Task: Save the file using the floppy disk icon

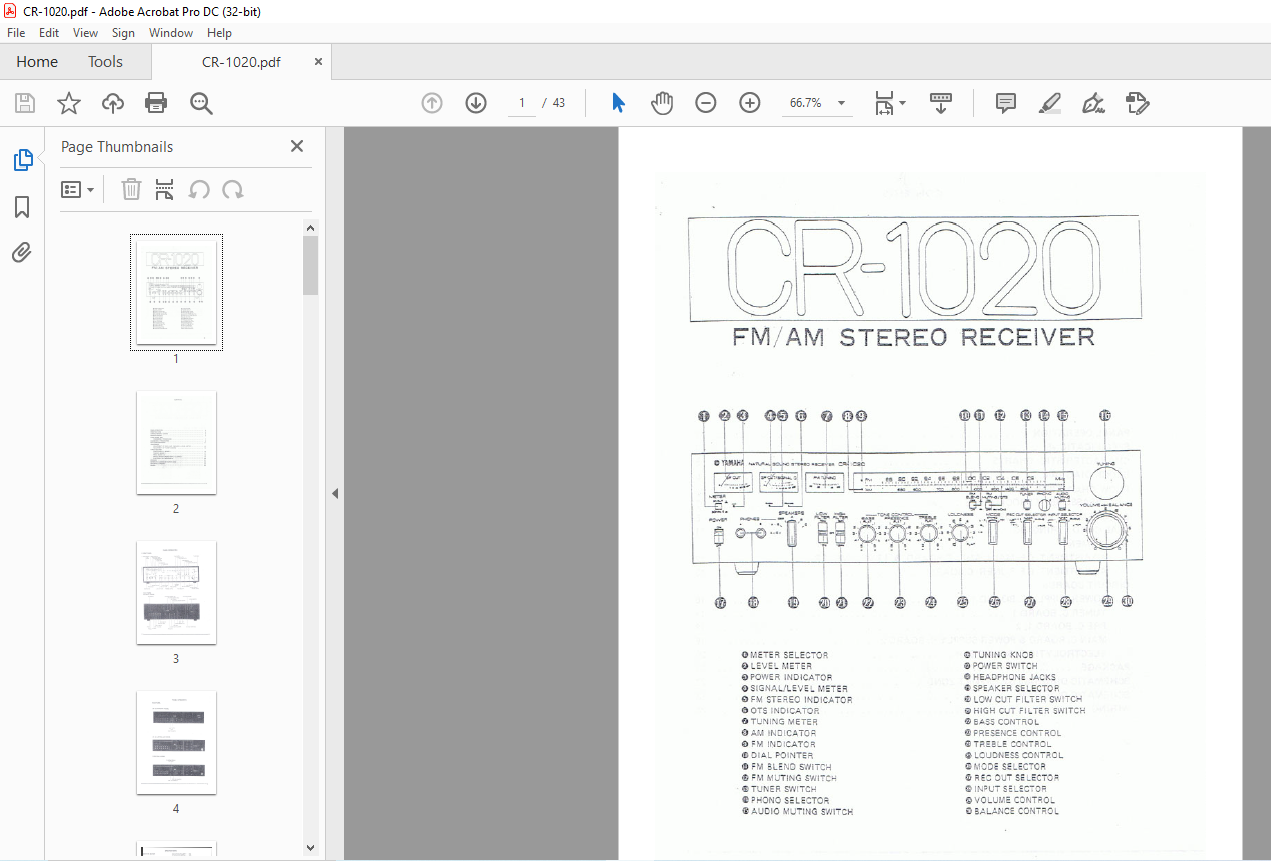Action: point(25,103)
